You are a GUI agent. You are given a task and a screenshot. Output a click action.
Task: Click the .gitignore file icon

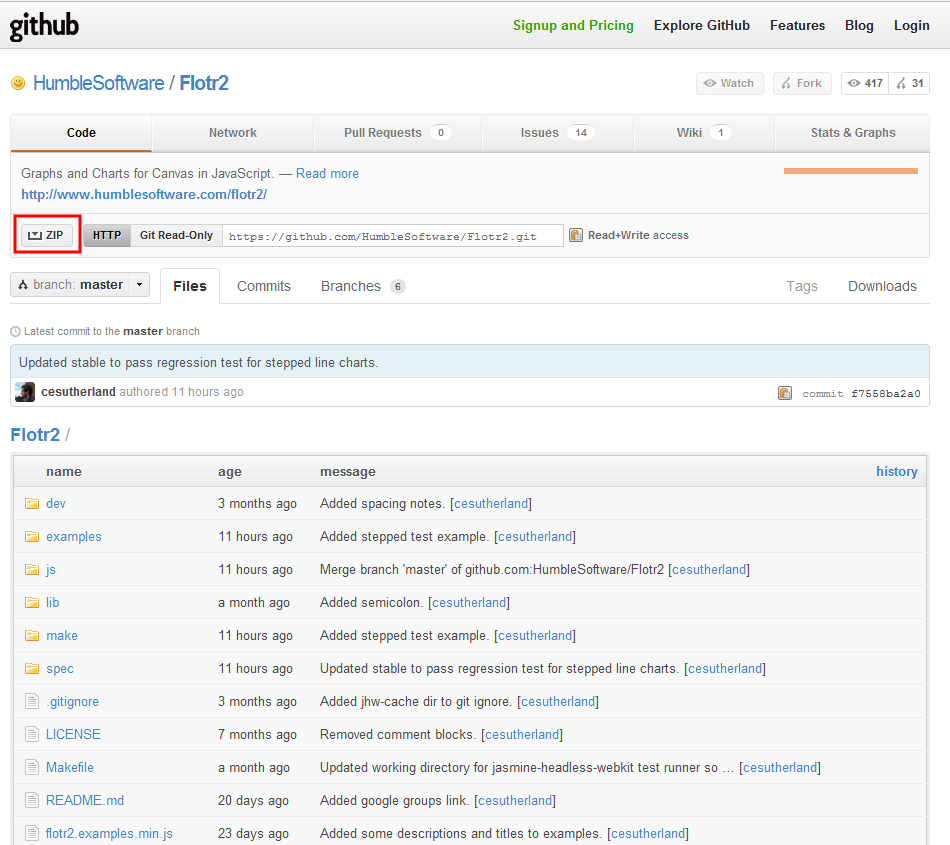click(32, 701)
